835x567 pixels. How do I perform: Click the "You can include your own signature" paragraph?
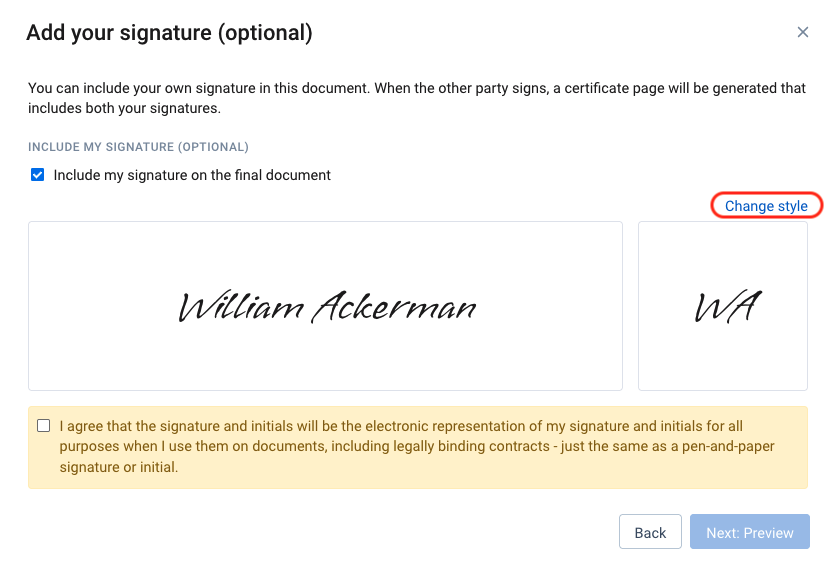417,98
